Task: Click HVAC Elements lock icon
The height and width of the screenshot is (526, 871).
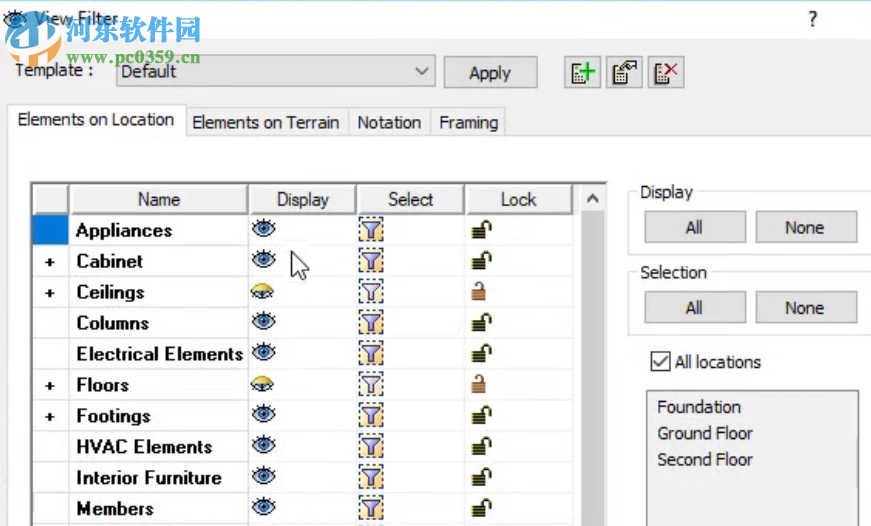Action: tap(481, 446)
